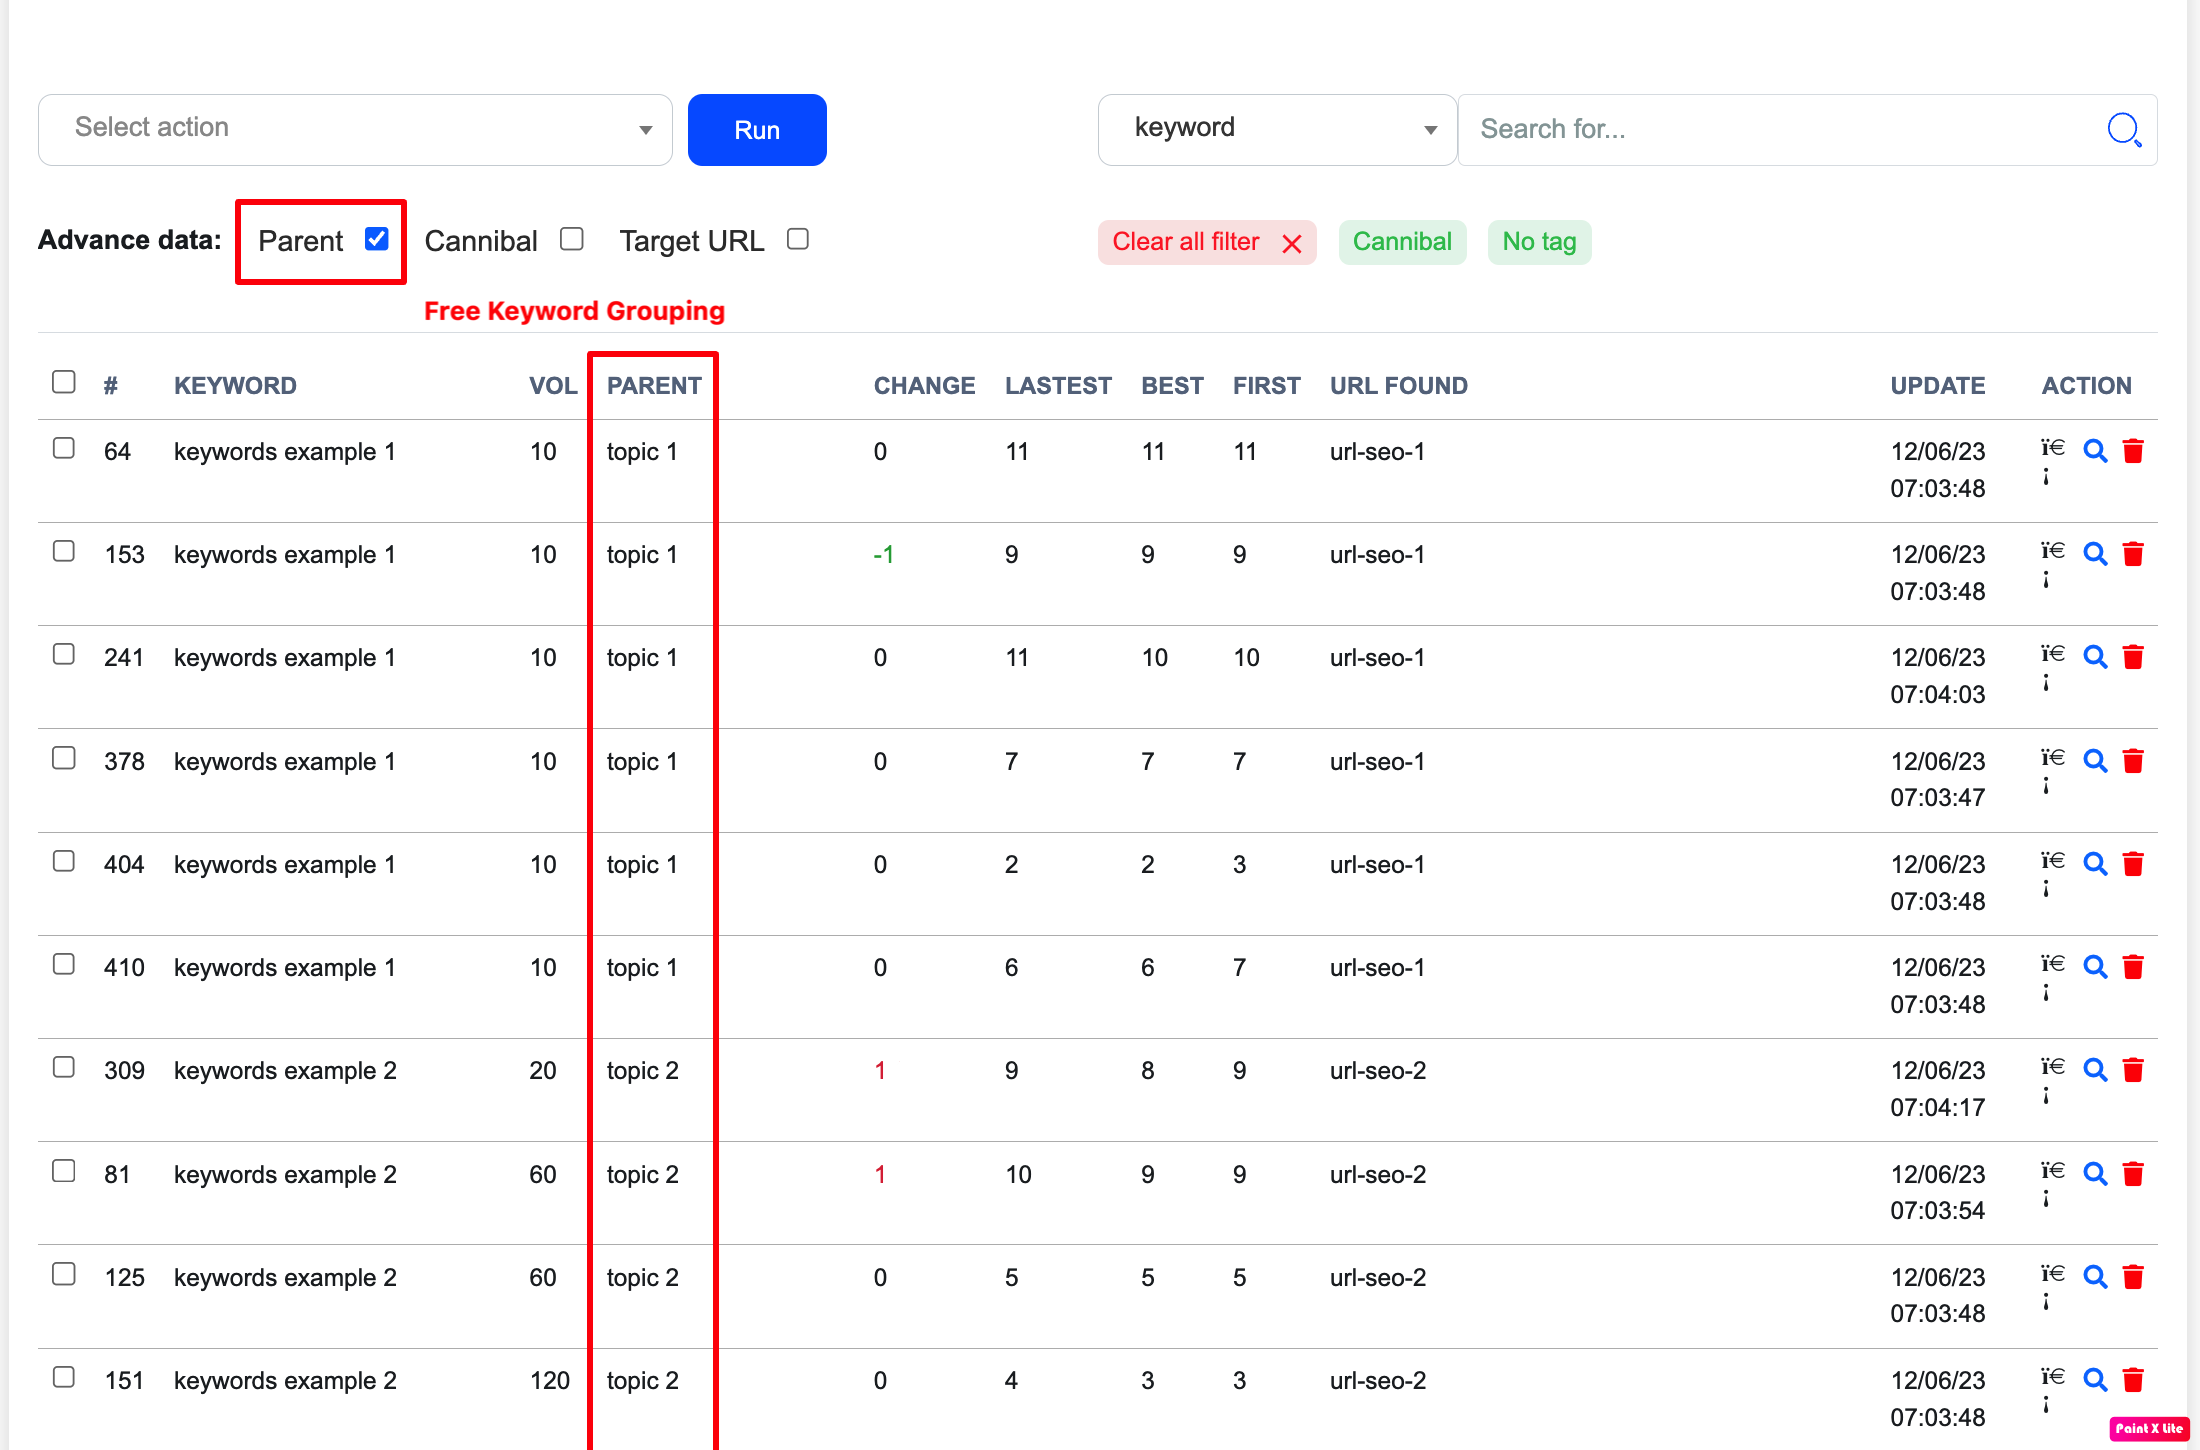Select checkbox for row 404
Screen dimensions: 2200x1450
coord(64,861)
